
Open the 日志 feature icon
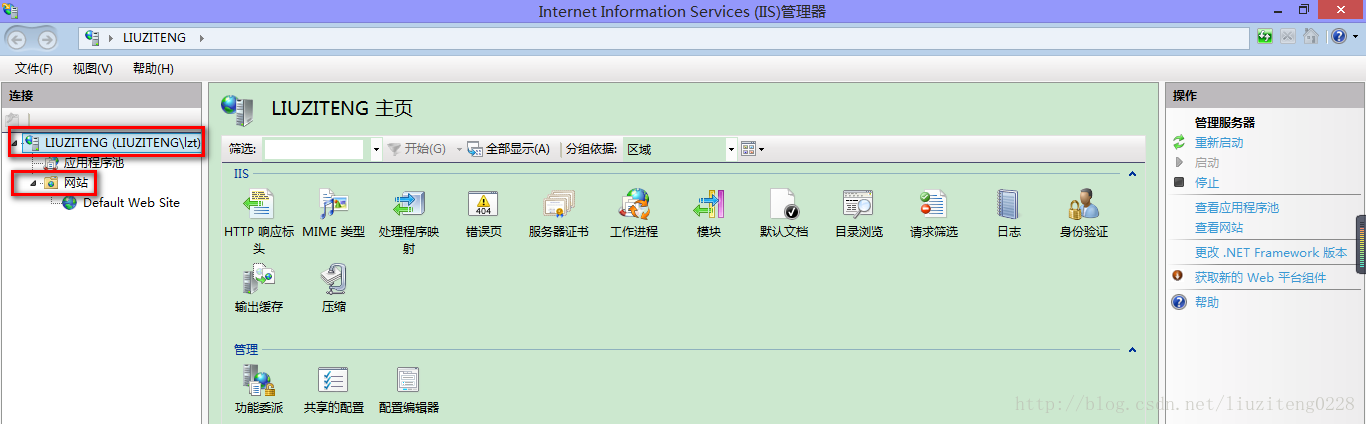pyautogui.click(x=1009, y=204)
